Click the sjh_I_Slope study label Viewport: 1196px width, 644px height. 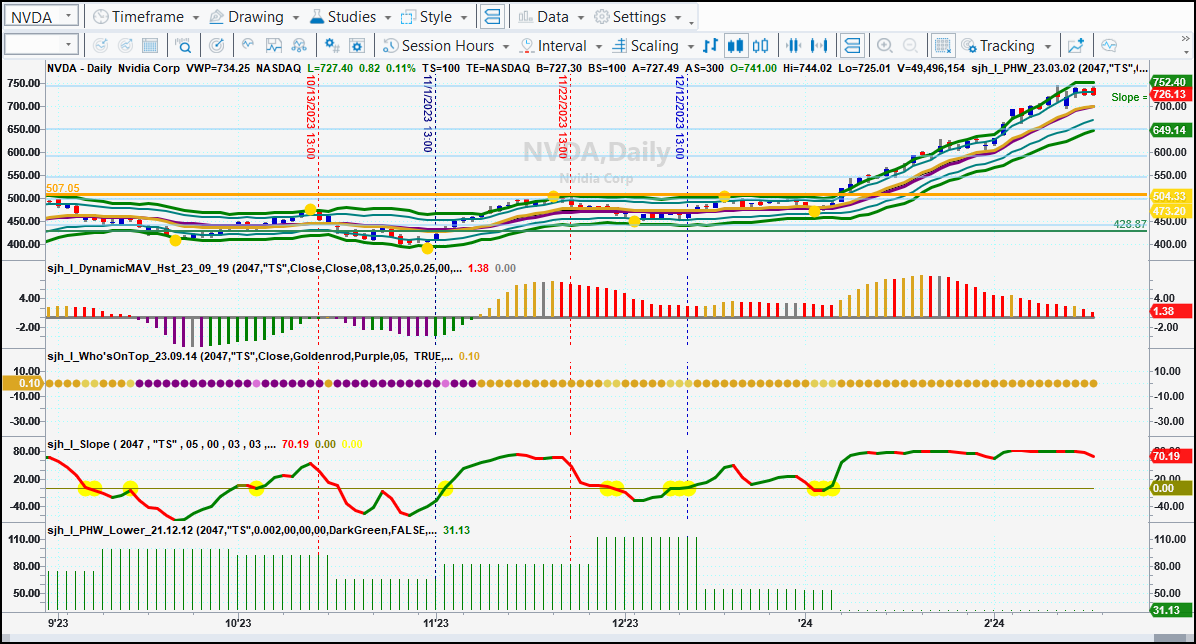(x=161, y=443)
